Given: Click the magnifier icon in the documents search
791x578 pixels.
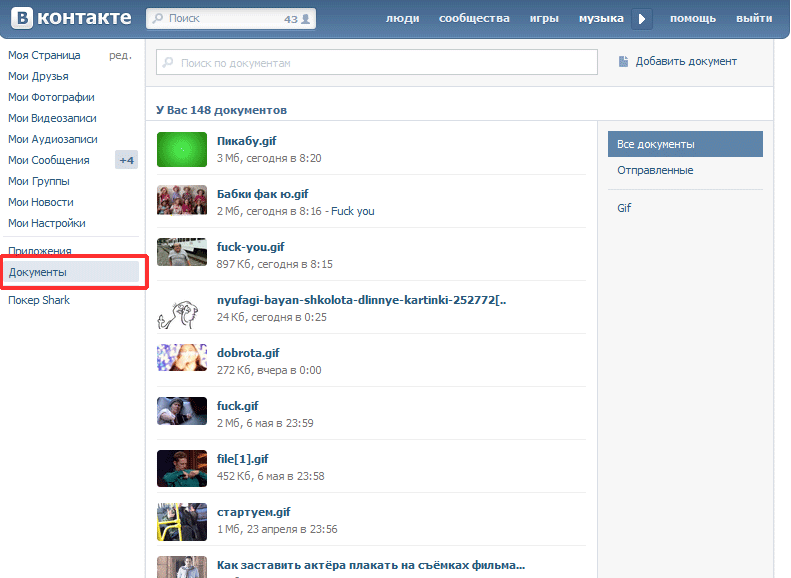Looking at the screenshot, I should coord(169,63).
